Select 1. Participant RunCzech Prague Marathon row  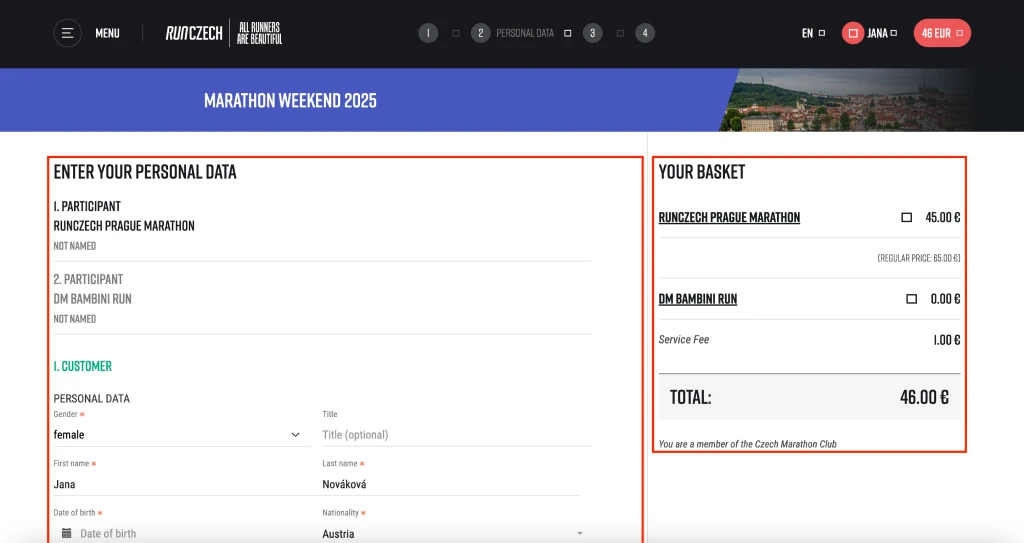[x=323, y=226]
